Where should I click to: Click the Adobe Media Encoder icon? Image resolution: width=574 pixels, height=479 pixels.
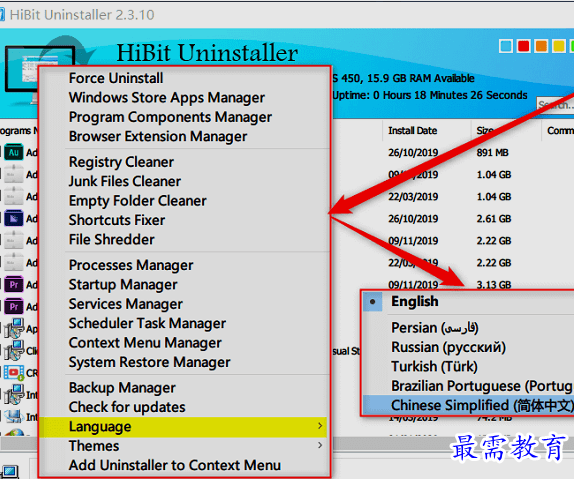[14, 219]
